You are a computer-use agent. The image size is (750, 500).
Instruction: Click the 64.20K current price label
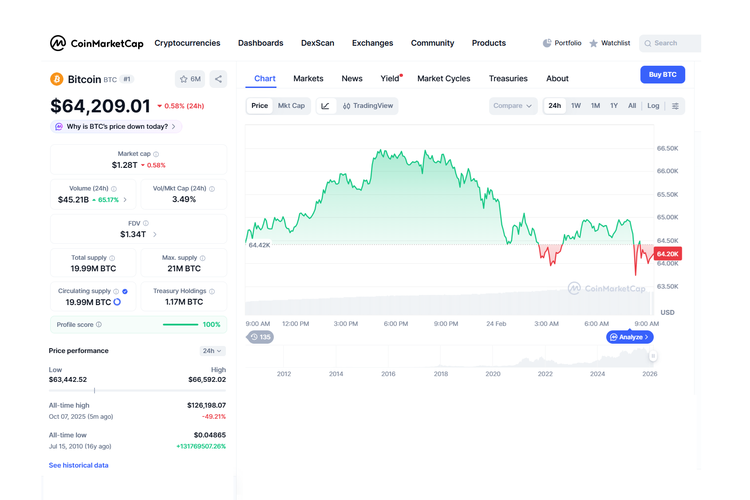pyautogui.click(x=668, y=254)
